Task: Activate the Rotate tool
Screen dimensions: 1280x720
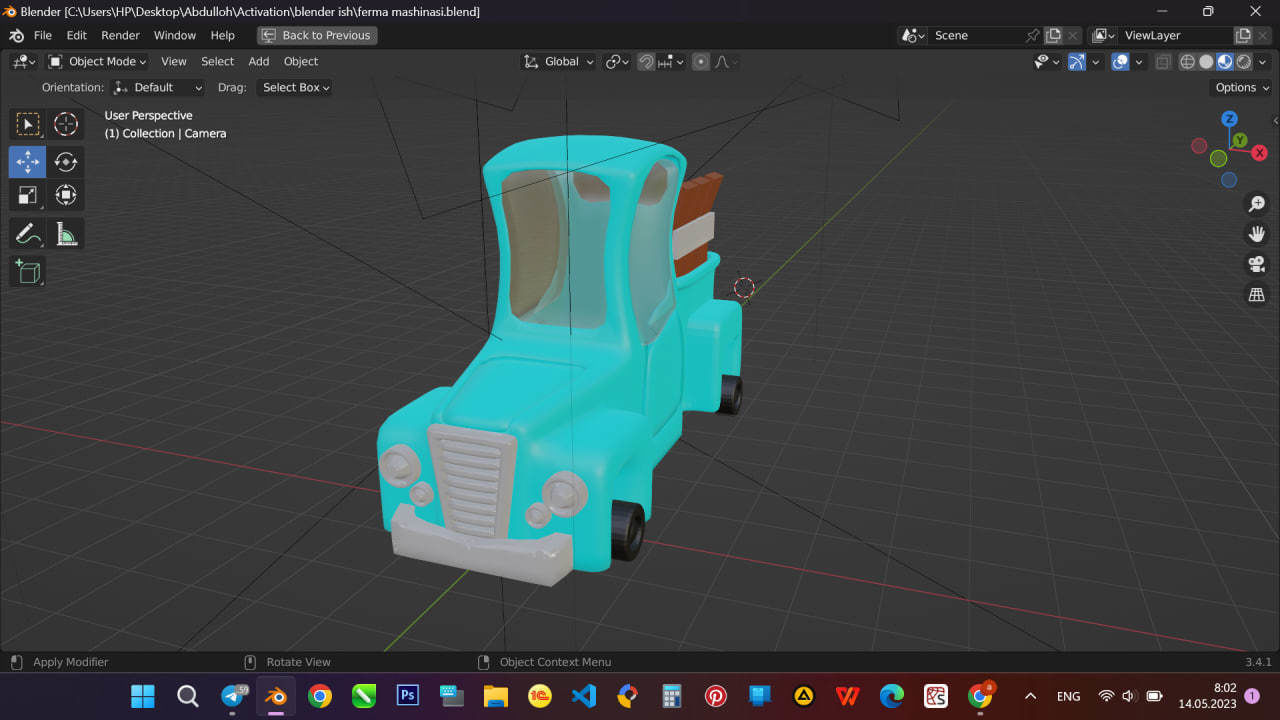Action: 66,161
